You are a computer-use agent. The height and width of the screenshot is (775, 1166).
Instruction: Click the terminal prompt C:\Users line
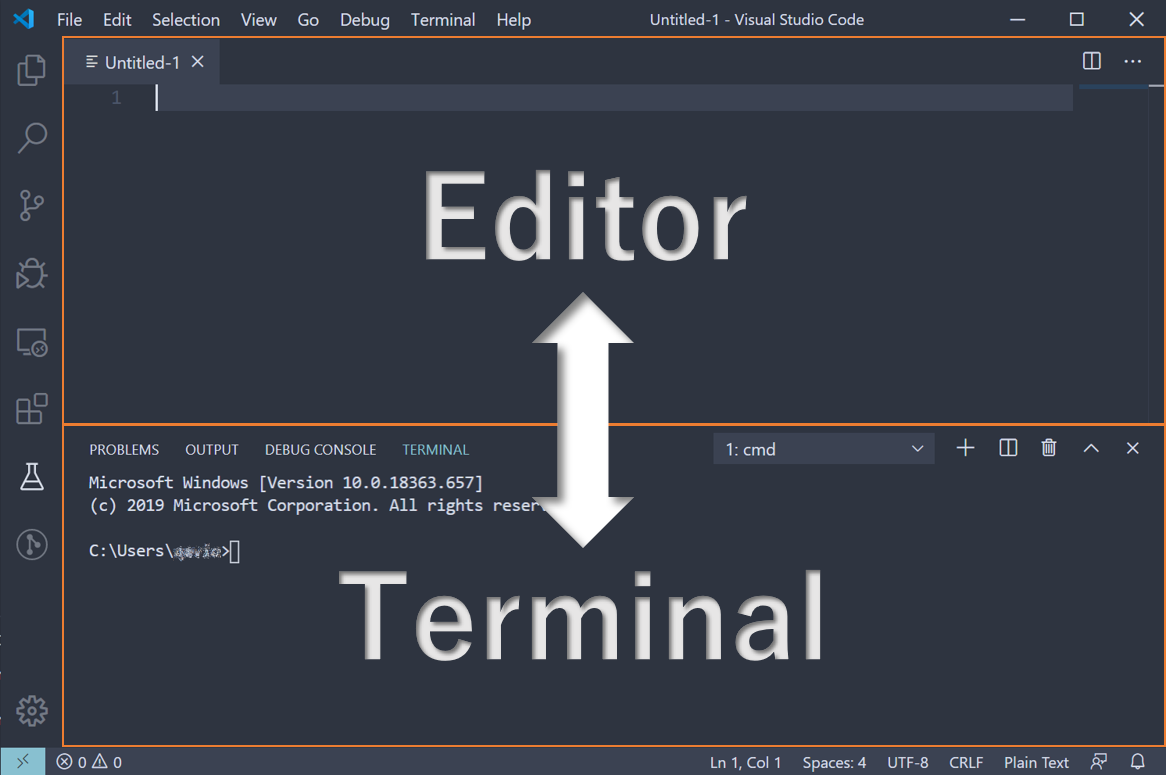[164, 551]
